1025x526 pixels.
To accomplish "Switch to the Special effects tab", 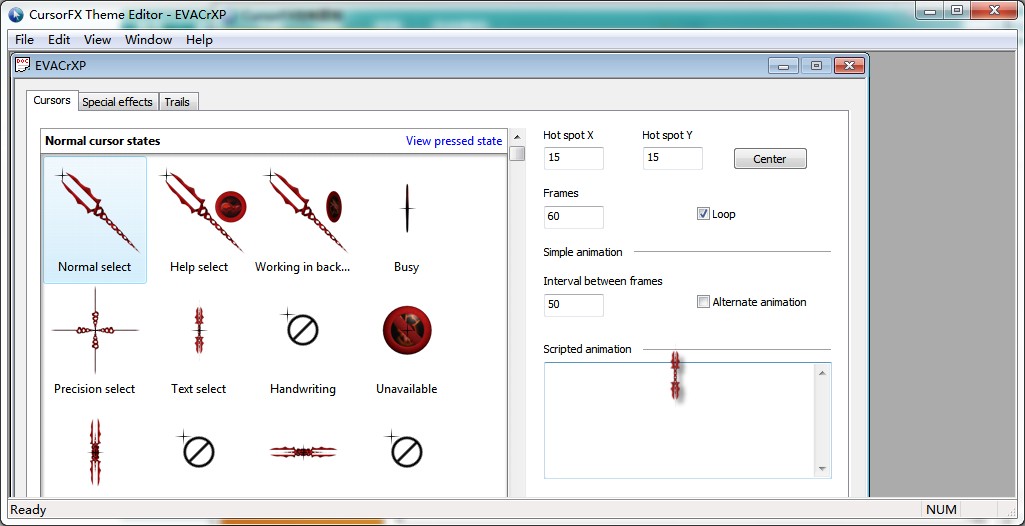I will pyautogui.click(x=118, y=102).
